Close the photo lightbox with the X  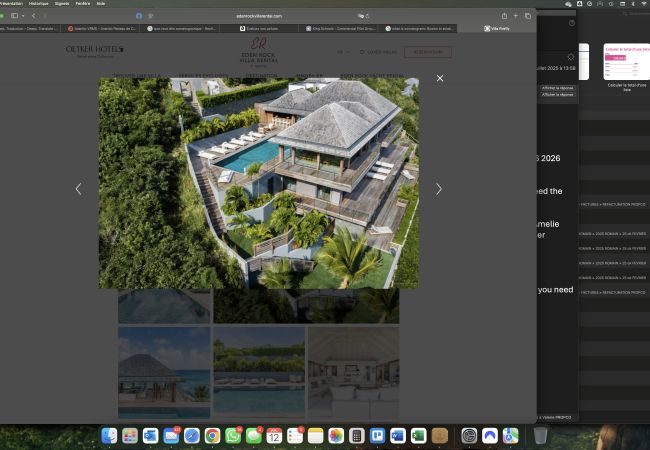pyautogui.click(x=440, y=78)
